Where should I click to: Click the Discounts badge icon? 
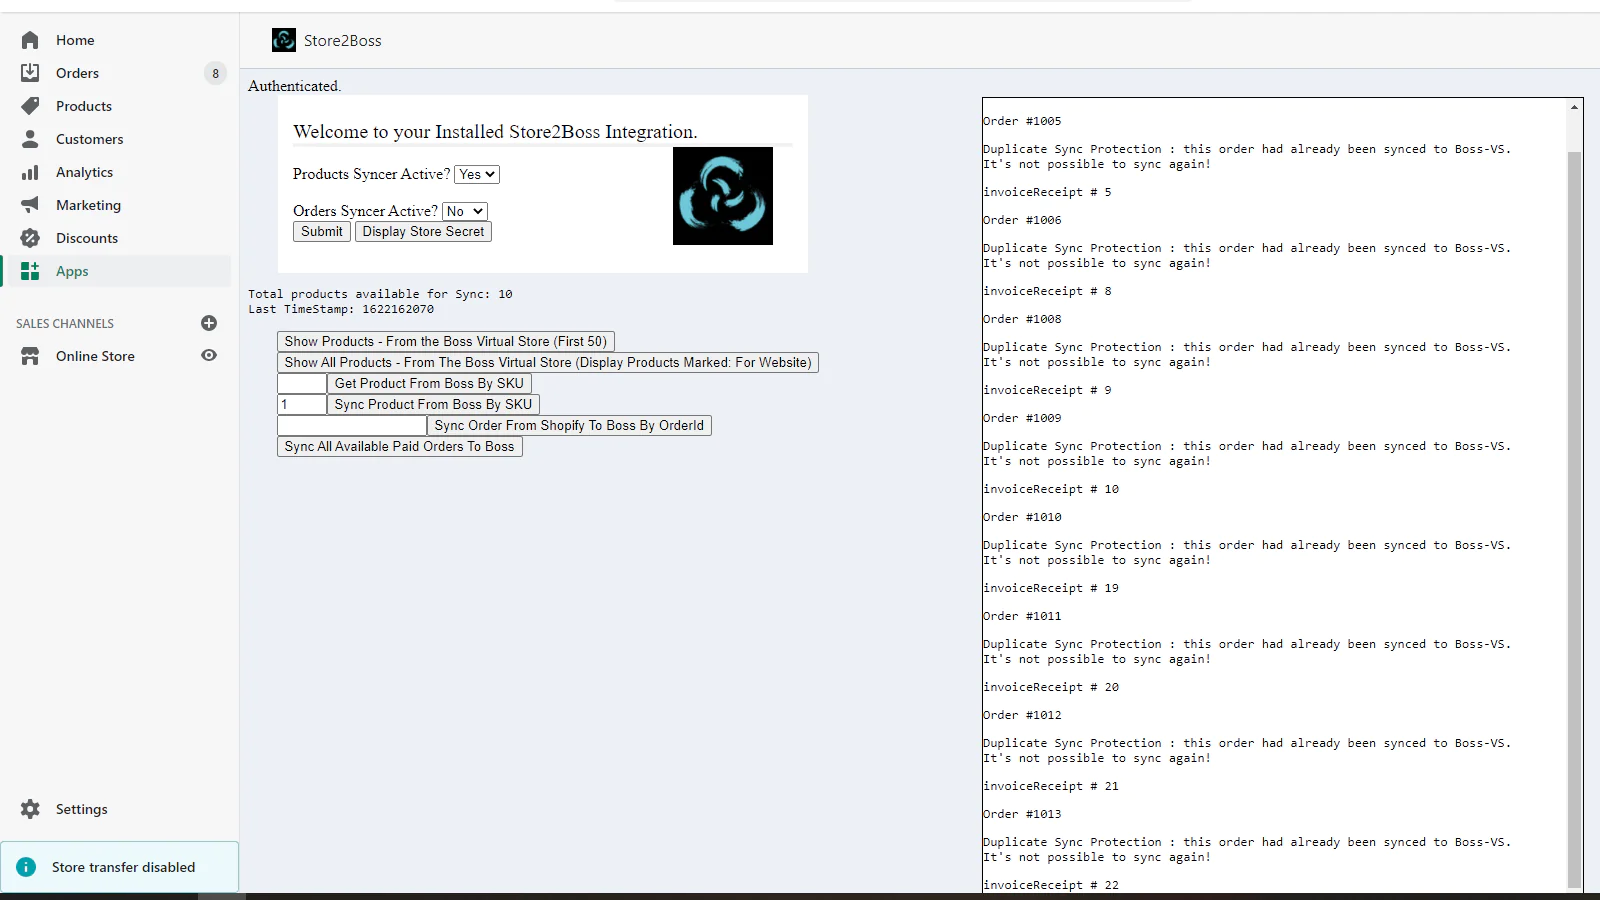click(x=30, y=238)
